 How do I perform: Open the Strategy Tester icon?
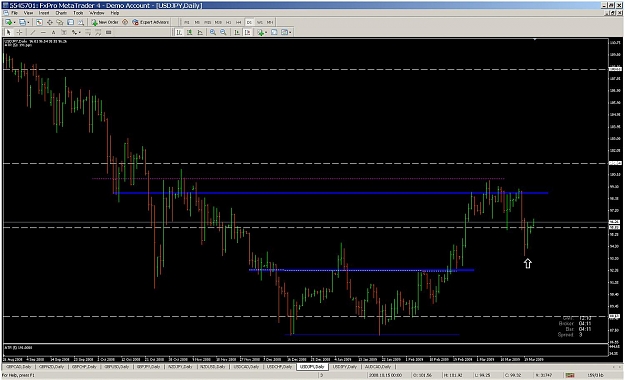[81, 22]
